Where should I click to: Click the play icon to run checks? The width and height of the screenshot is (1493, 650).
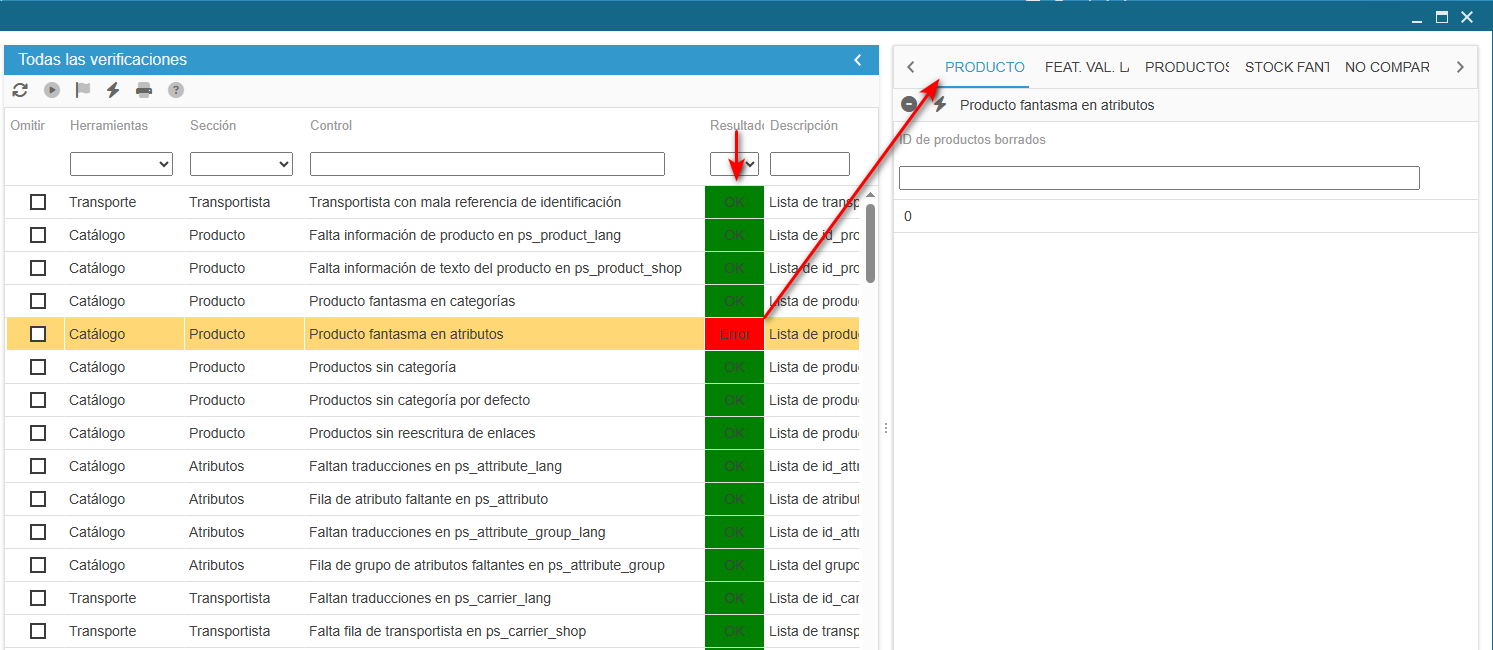point(52,90)
